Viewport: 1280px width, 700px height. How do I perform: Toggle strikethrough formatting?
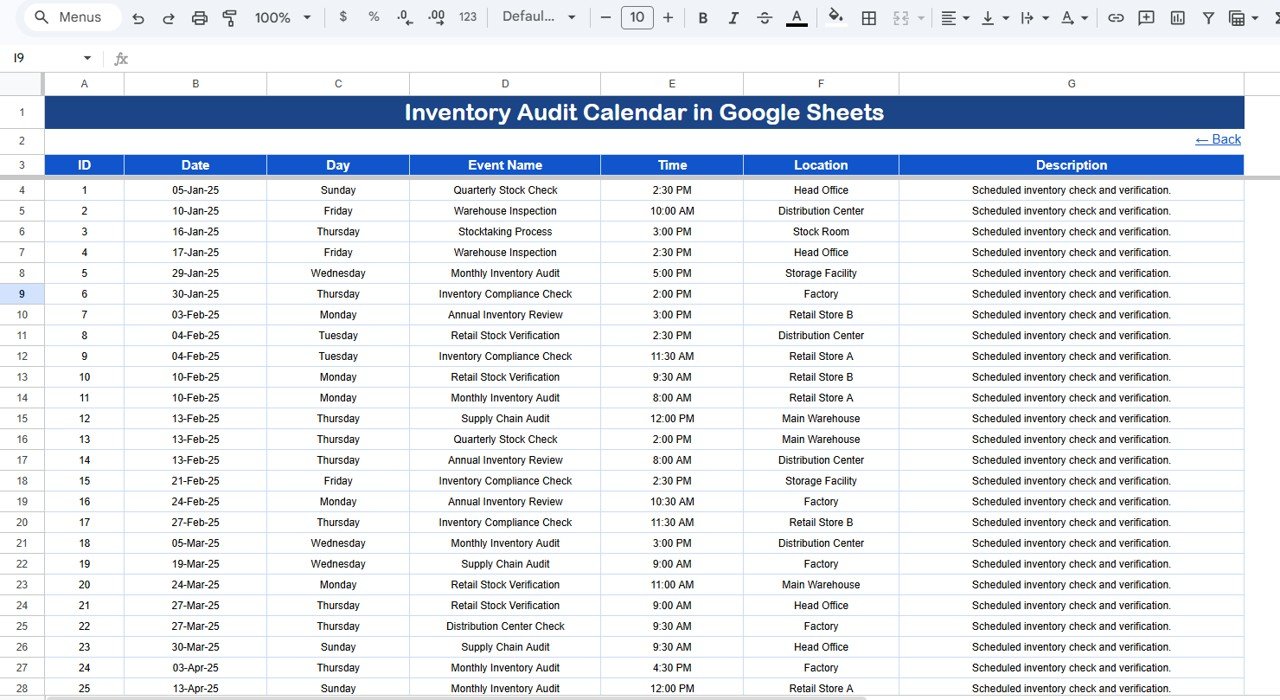click(765, 18)
